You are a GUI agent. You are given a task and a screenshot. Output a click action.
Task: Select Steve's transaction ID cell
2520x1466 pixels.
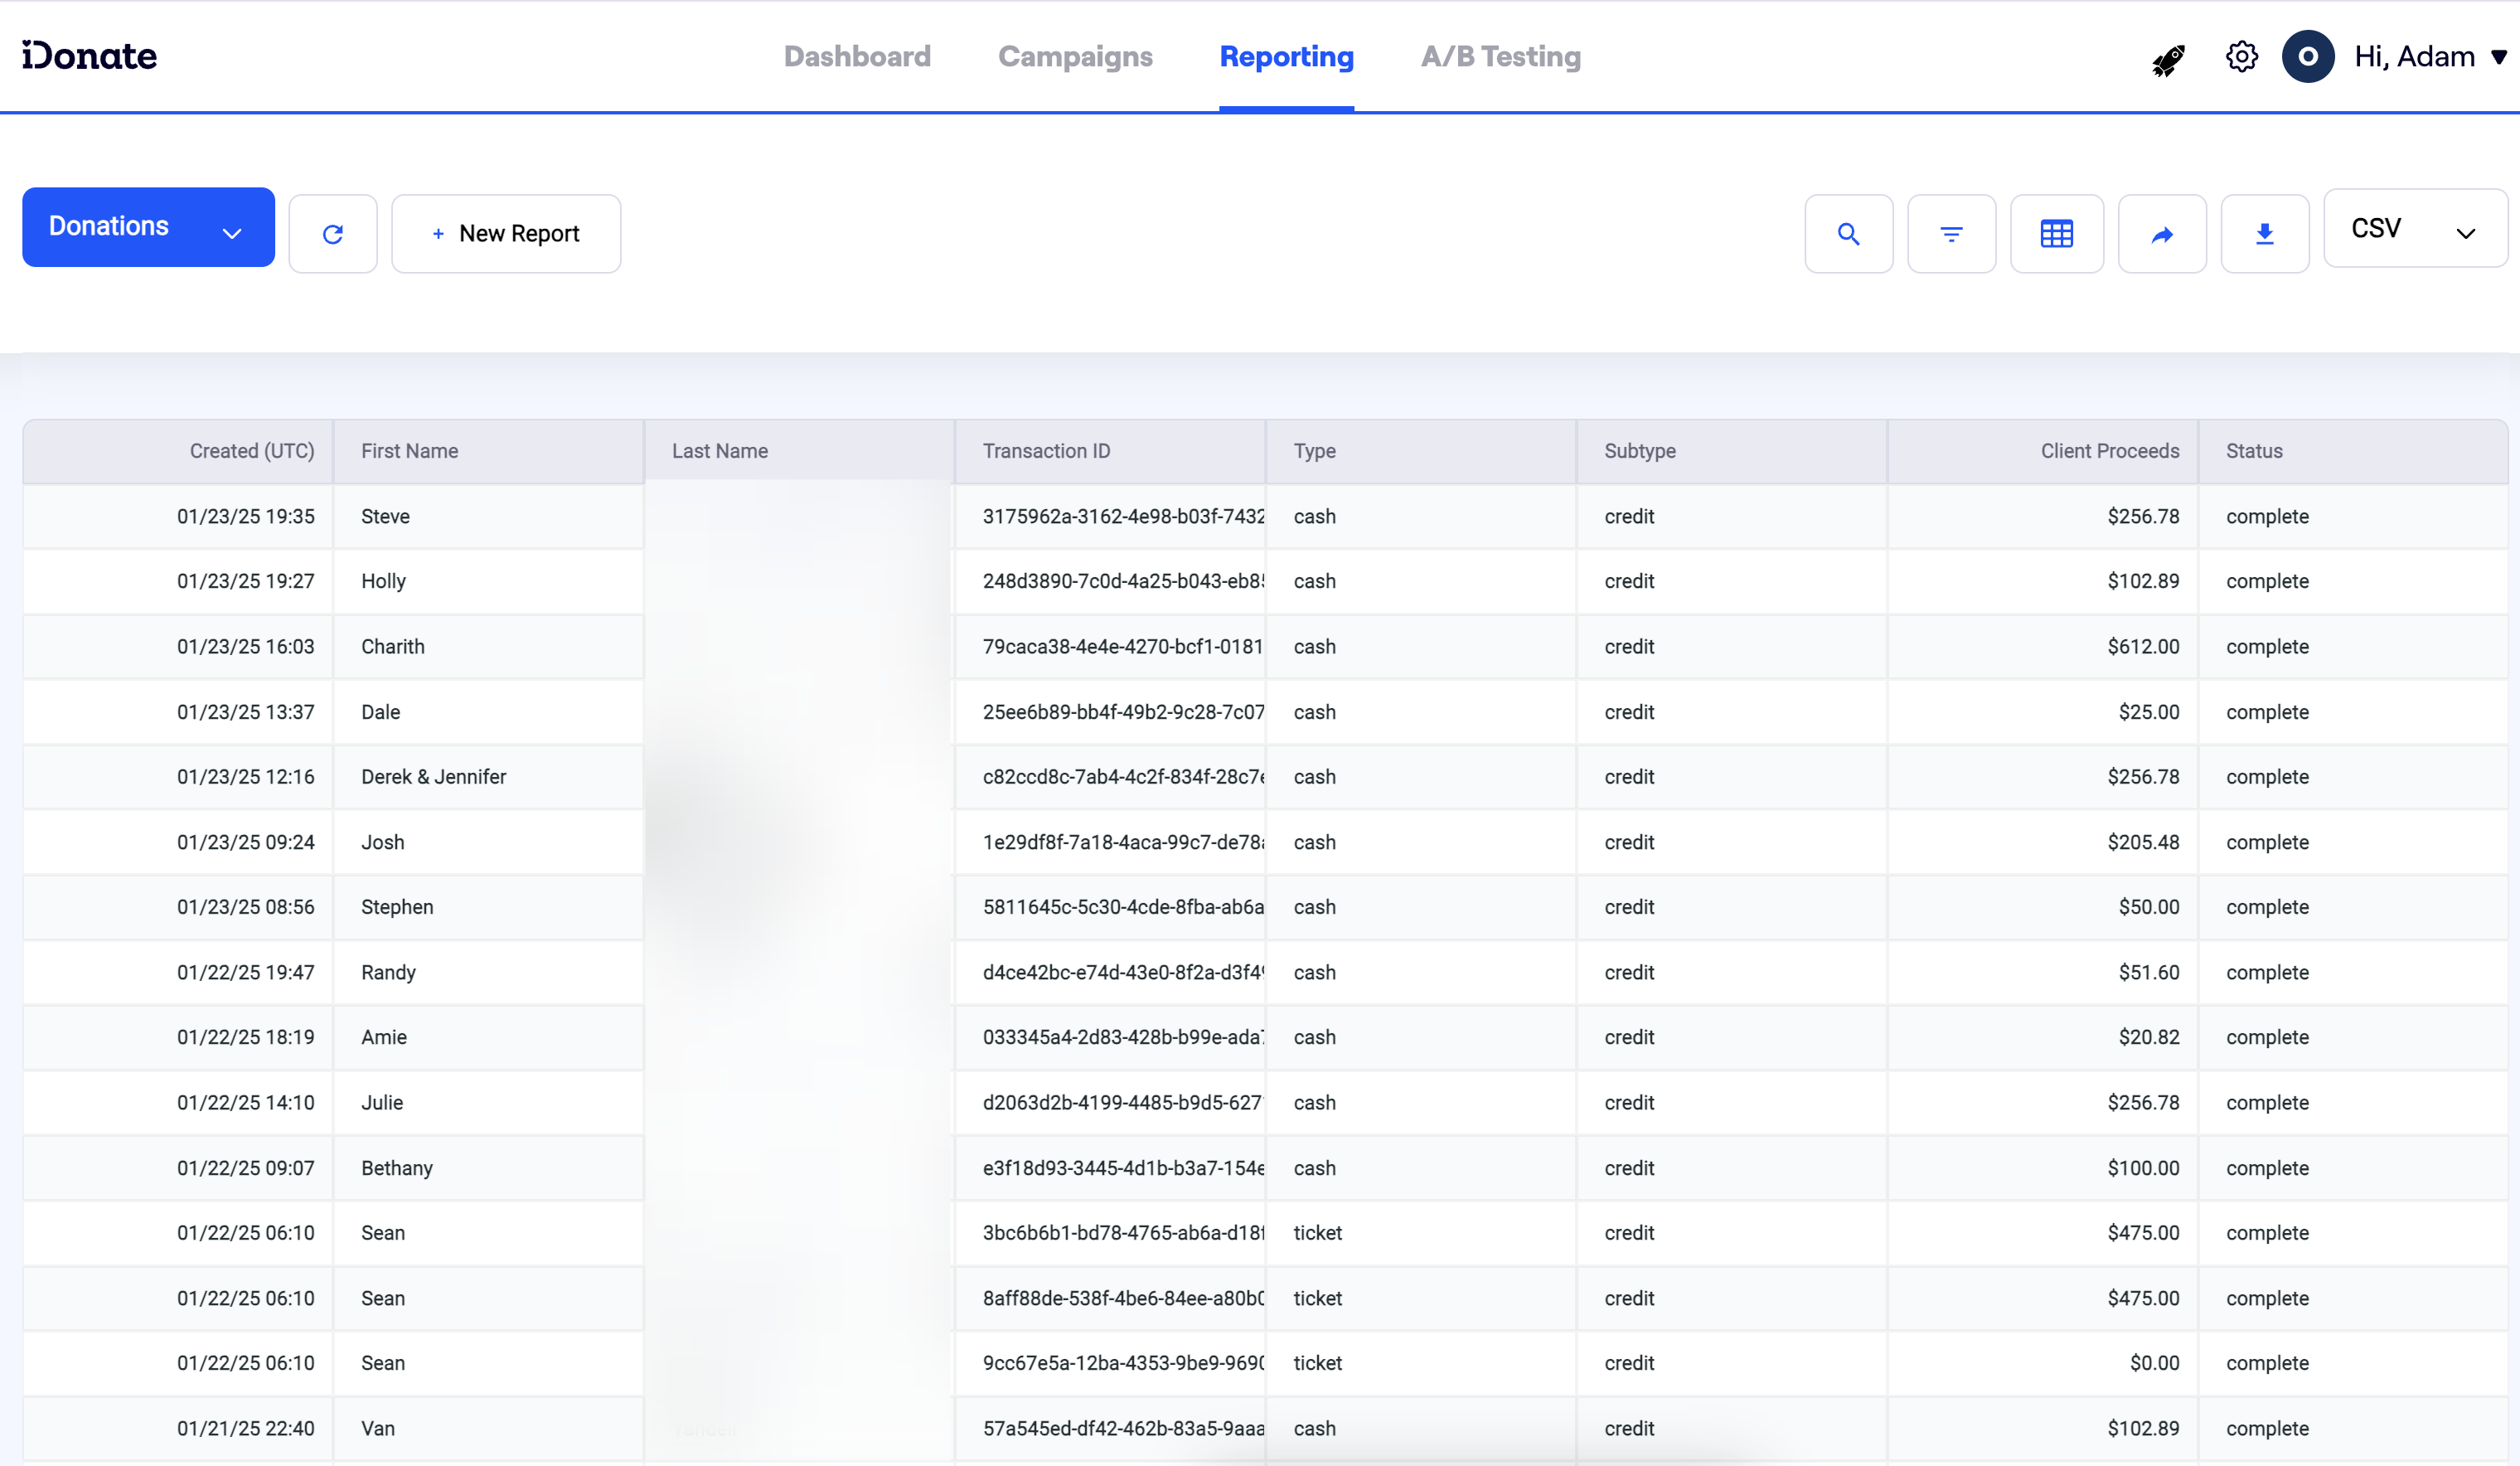pos(1122,517)
